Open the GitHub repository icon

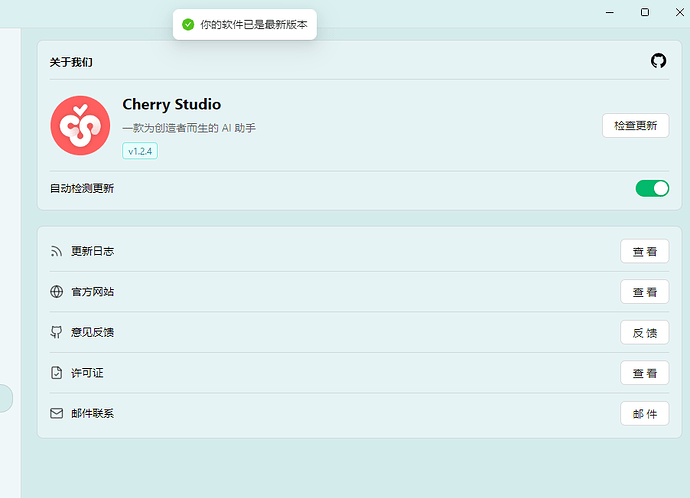click(658, 61)
